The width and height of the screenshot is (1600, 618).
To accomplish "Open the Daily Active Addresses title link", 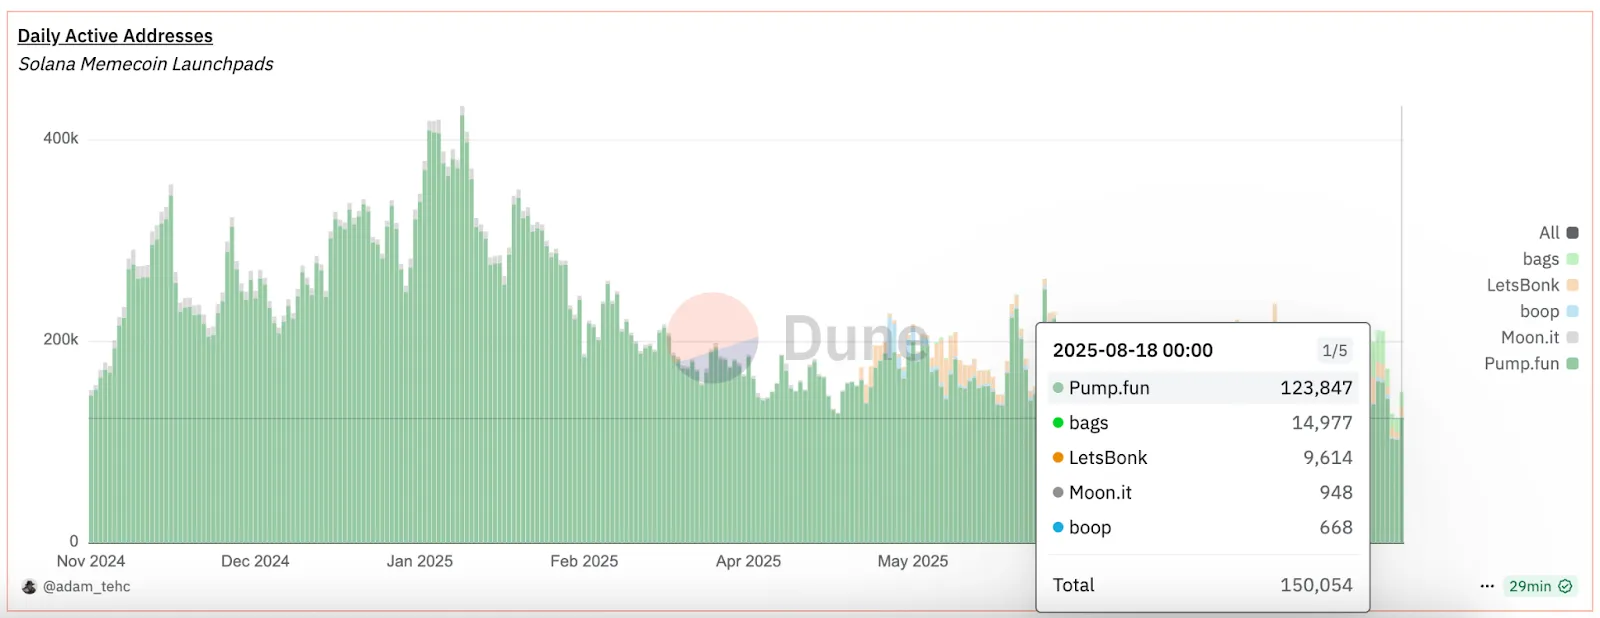I will click(x=115, y=36).
